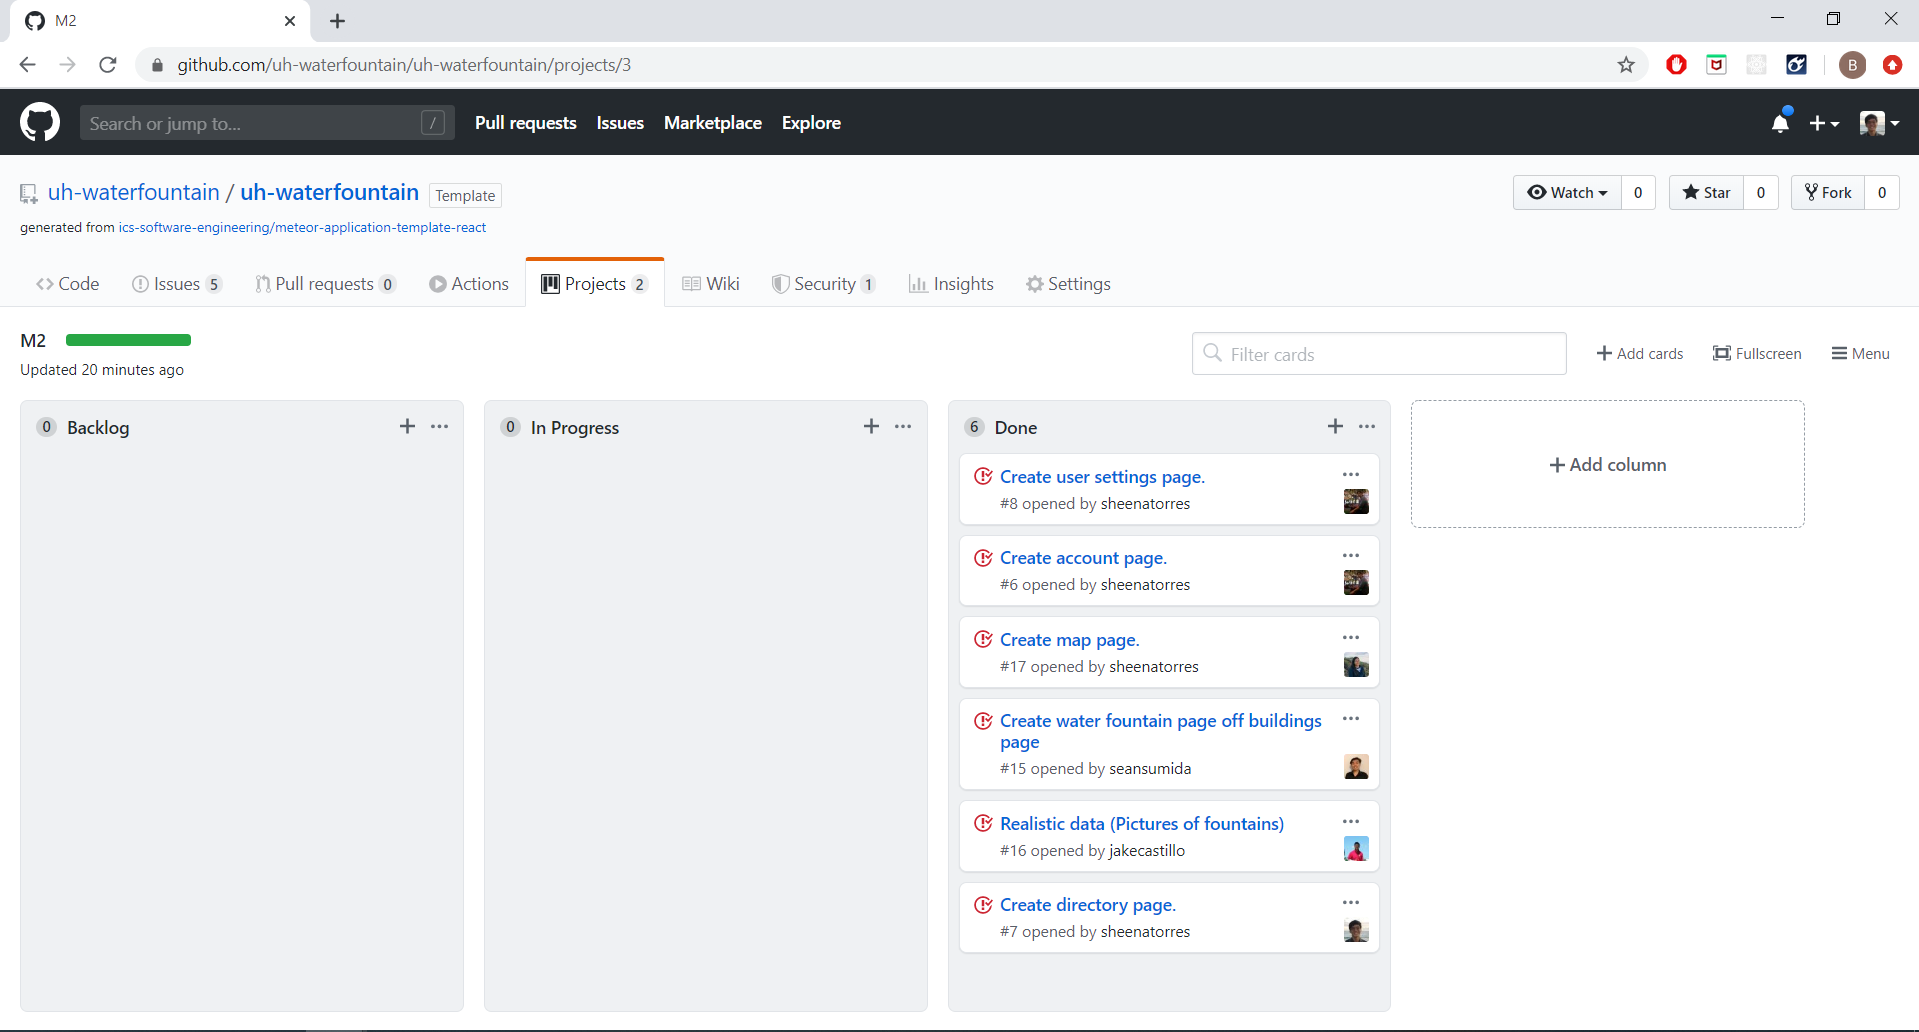The height and width of the screenshot is (1032, 1919).
Task: Open the Code tab
Action: pos(68,284)
